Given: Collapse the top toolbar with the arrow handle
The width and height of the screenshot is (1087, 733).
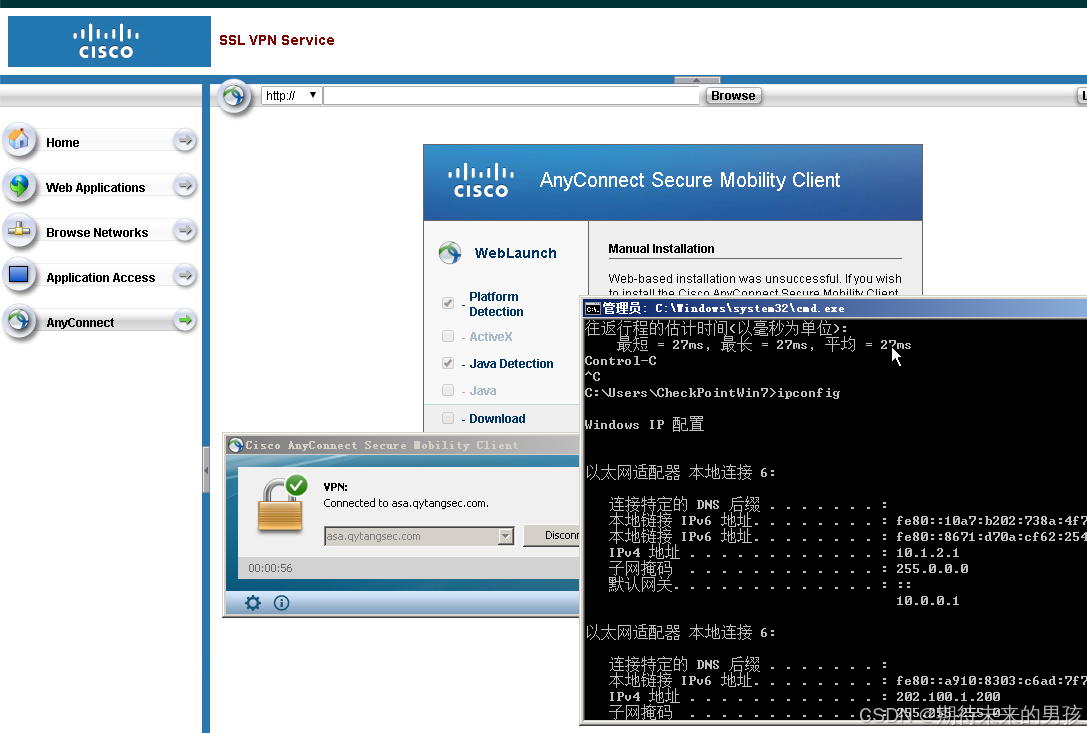Looking at the screenshot, I should [x=697, y=80].
